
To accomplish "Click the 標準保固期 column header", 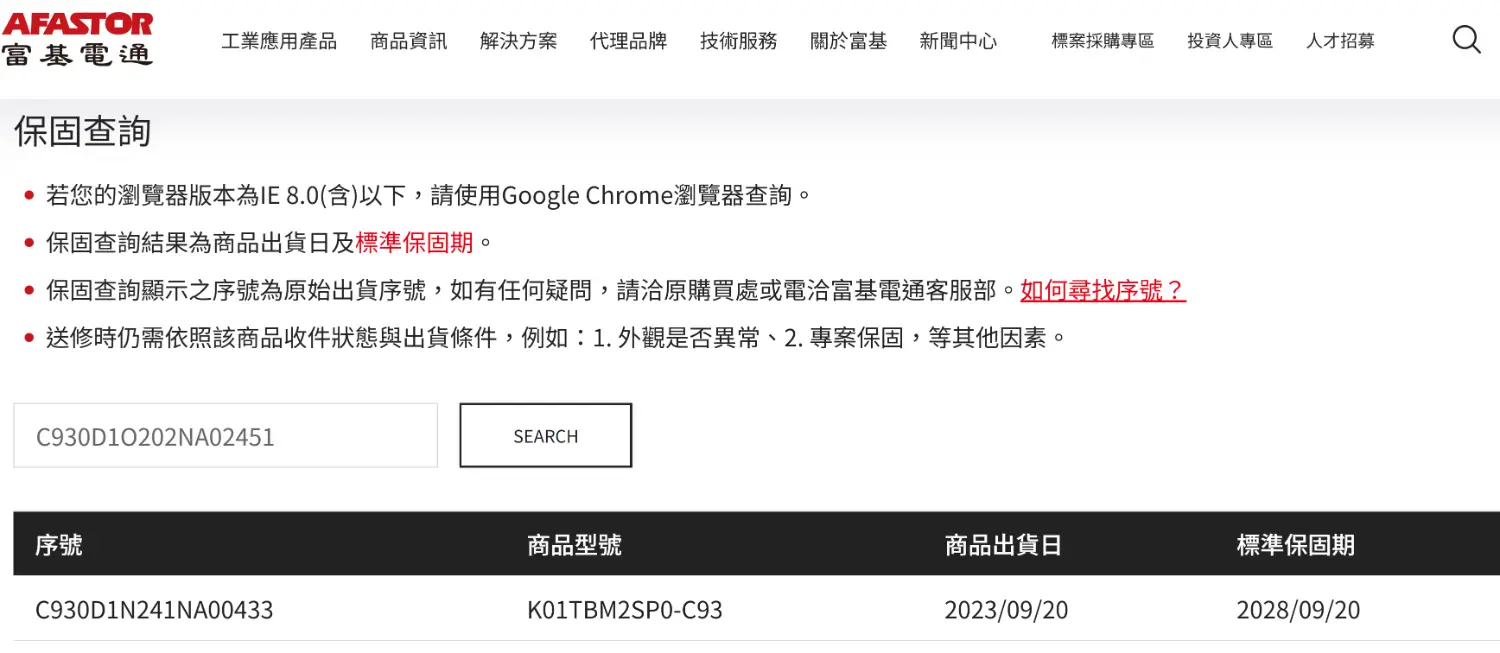I will coord(1295,545).
